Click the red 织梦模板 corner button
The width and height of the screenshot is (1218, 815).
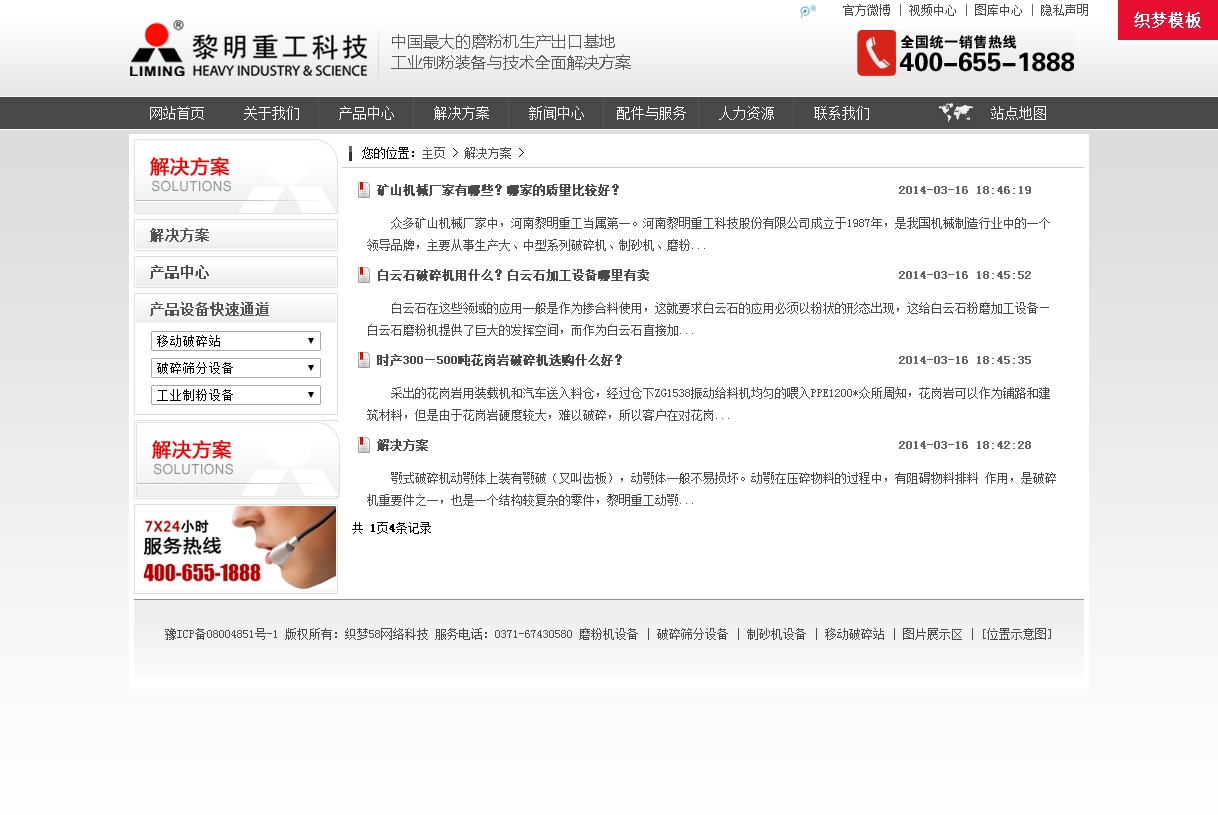coord(1168,20)
